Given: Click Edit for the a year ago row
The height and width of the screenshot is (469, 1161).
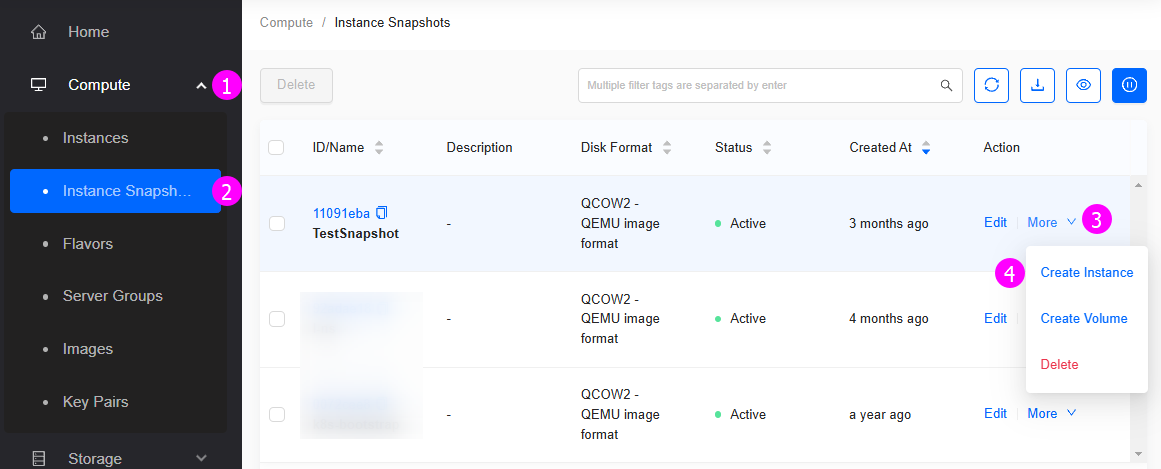Looking at the screenshot, I should coord(995,413).
